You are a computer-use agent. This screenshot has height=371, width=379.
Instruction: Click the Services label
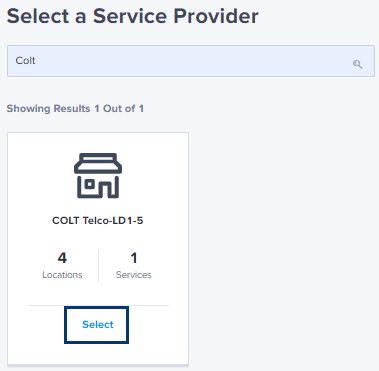134,275
